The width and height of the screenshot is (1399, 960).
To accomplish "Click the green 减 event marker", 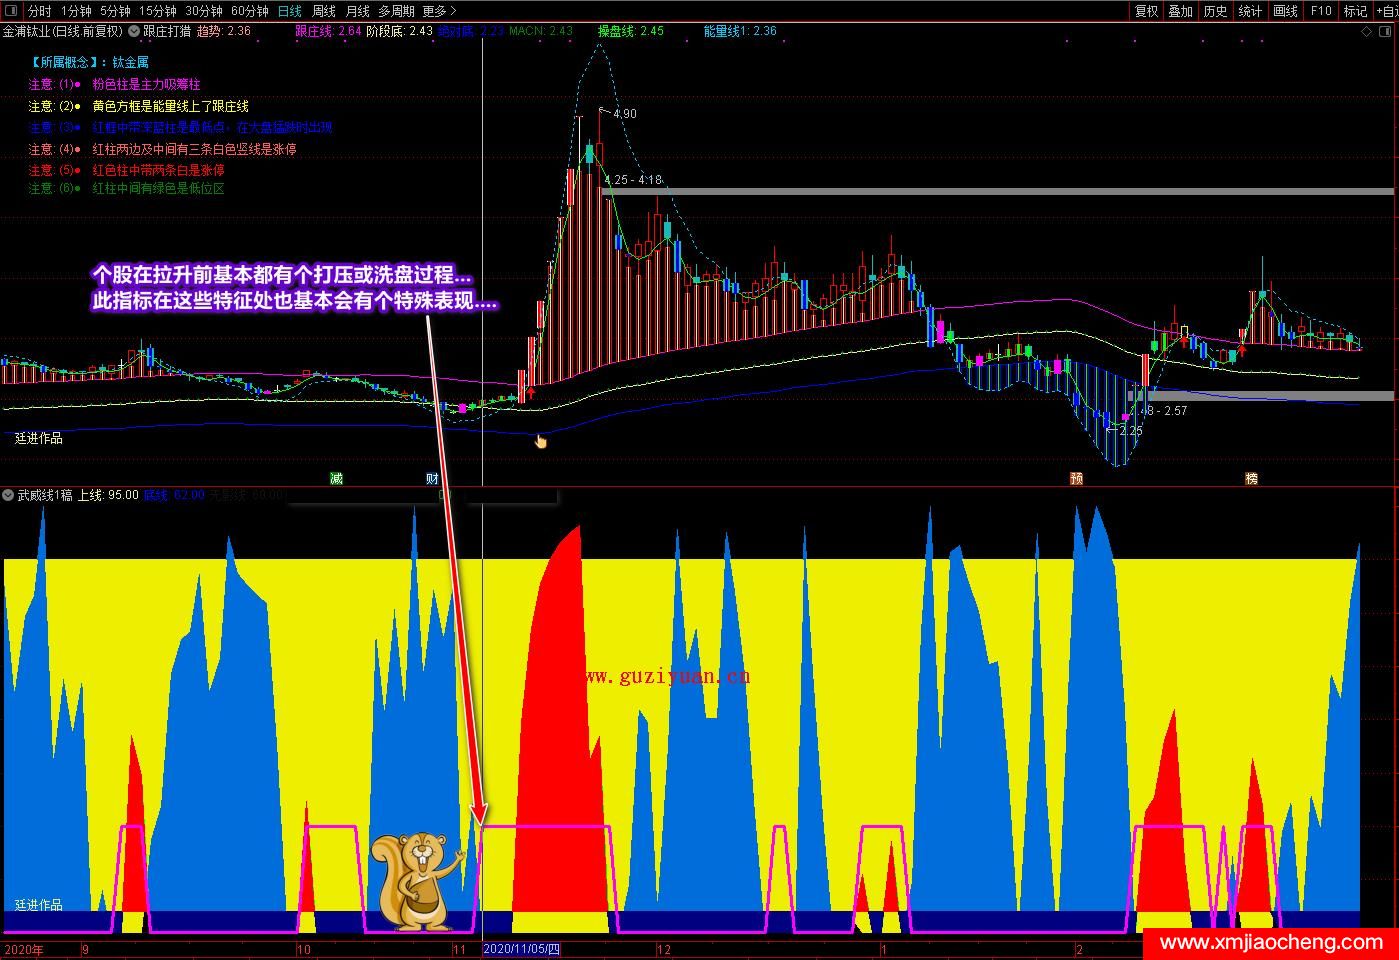I will [337, 478].
